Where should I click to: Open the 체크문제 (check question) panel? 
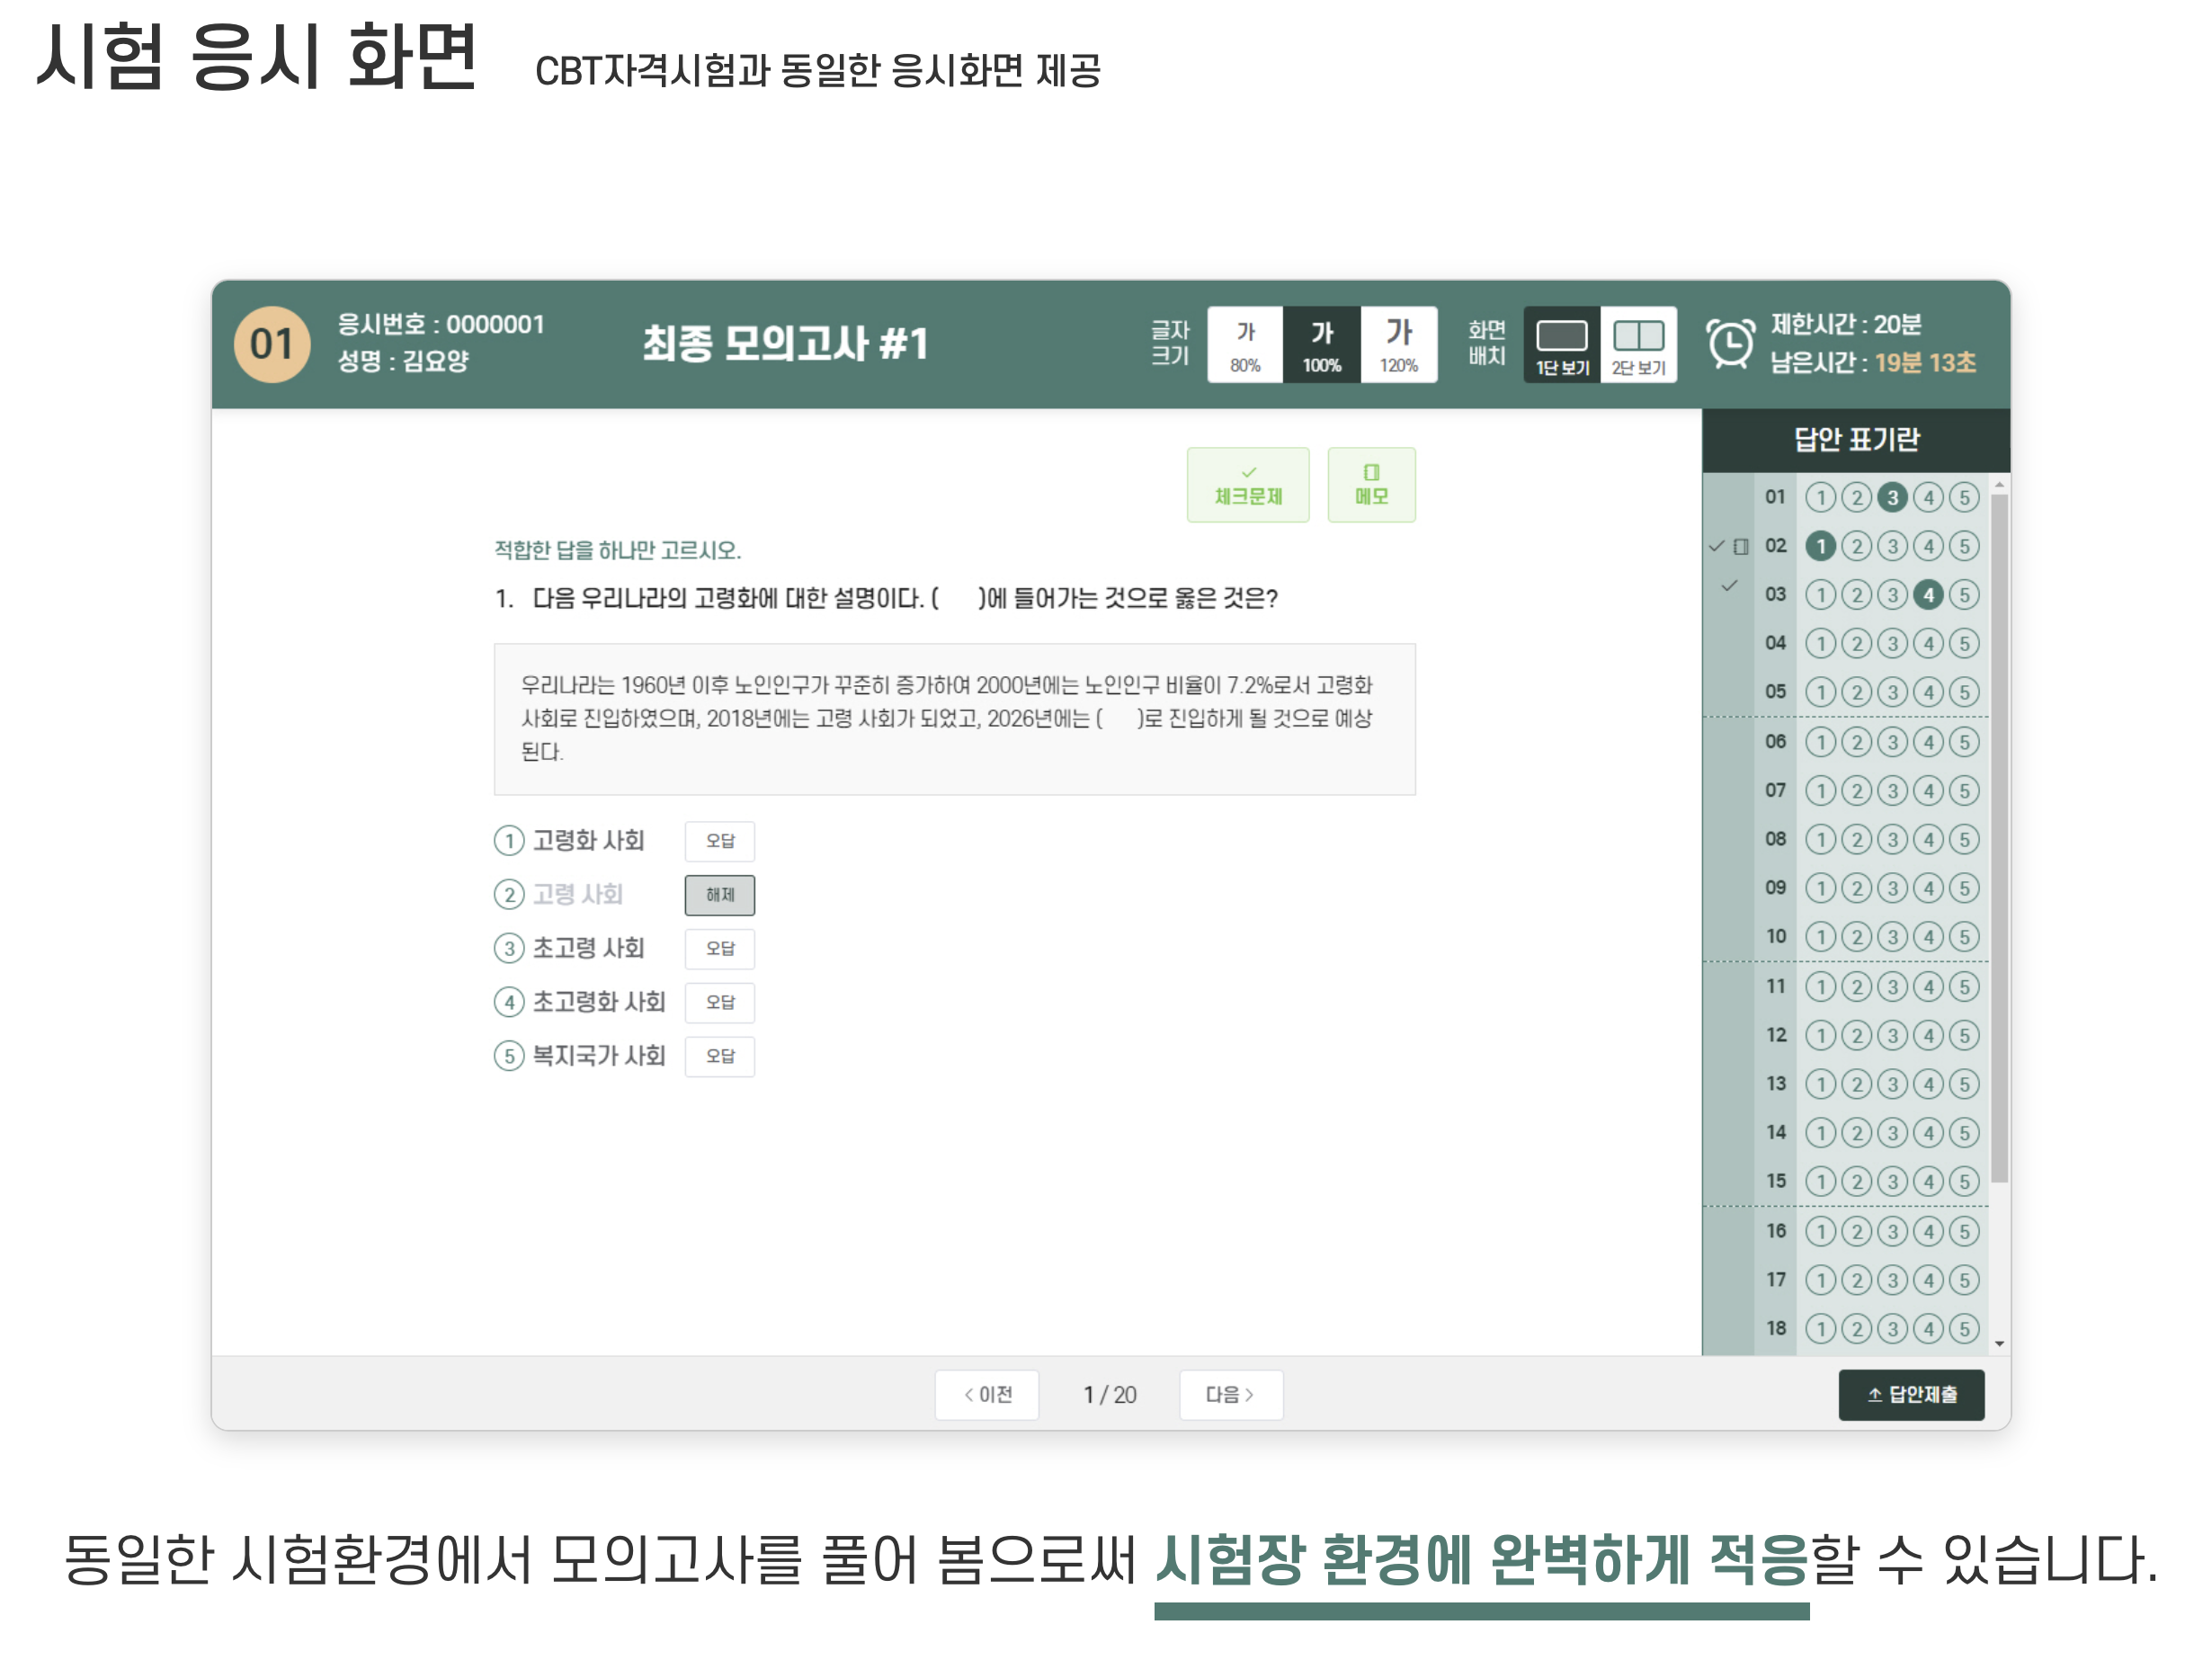point(1248,485)
